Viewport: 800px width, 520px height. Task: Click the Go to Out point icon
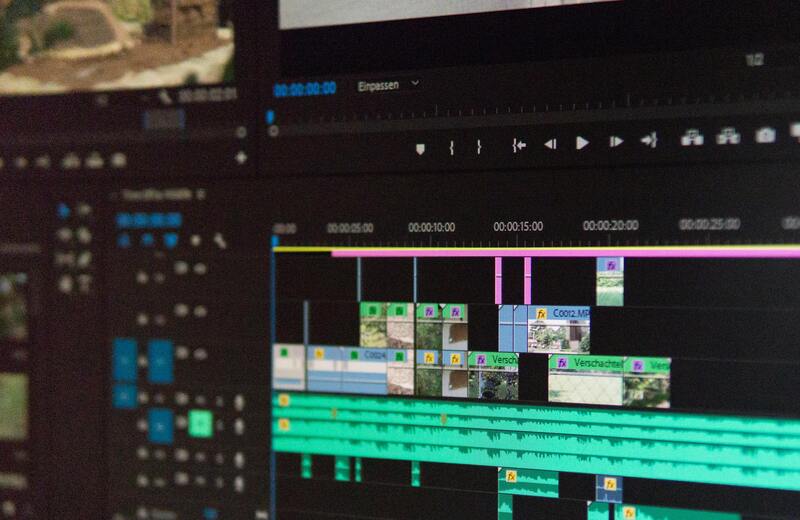(x=648, y=140)
